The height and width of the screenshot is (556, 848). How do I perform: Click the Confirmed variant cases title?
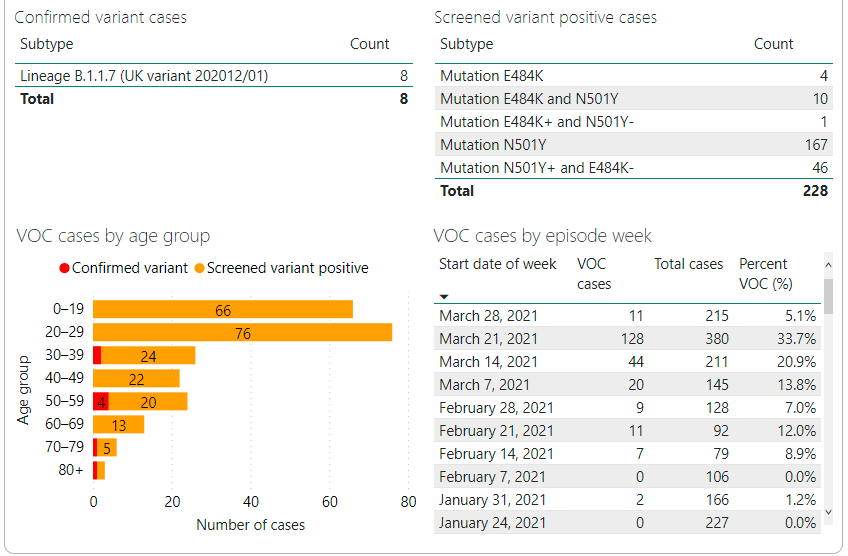click(101, 17)
